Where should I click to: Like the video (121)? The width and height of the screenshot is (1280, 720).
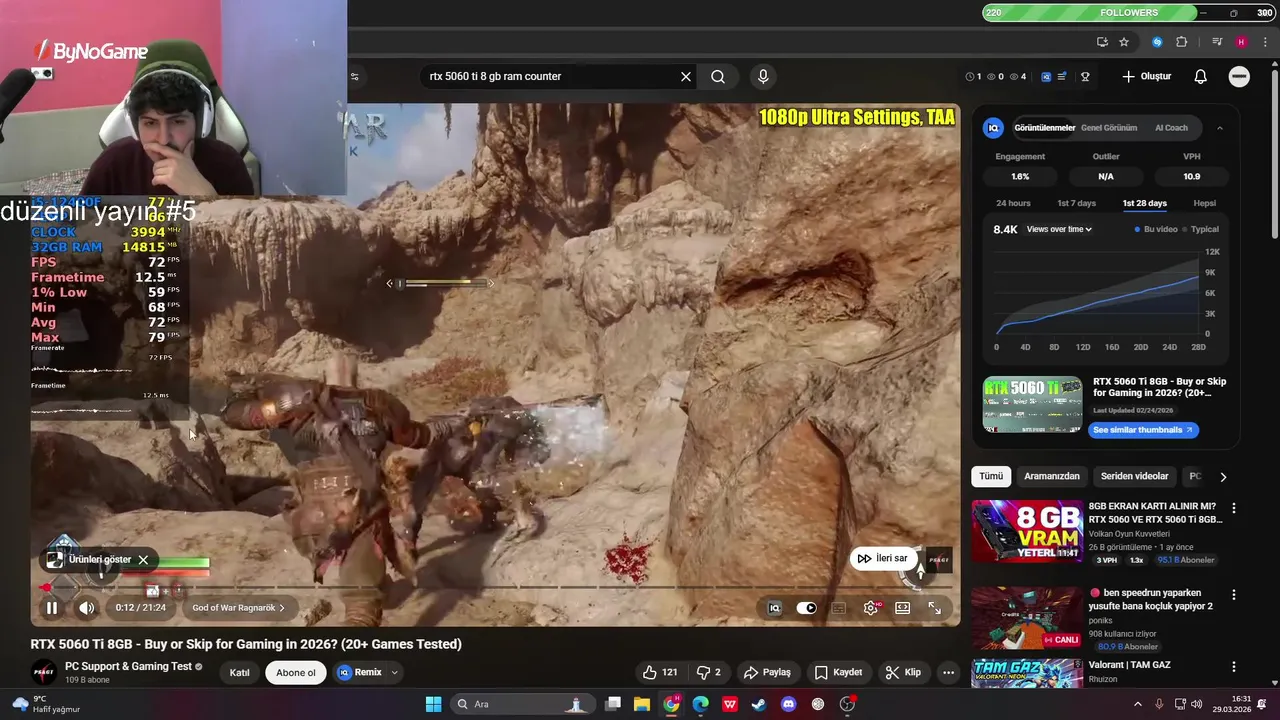pyautogui.click(x=660, y=672)
